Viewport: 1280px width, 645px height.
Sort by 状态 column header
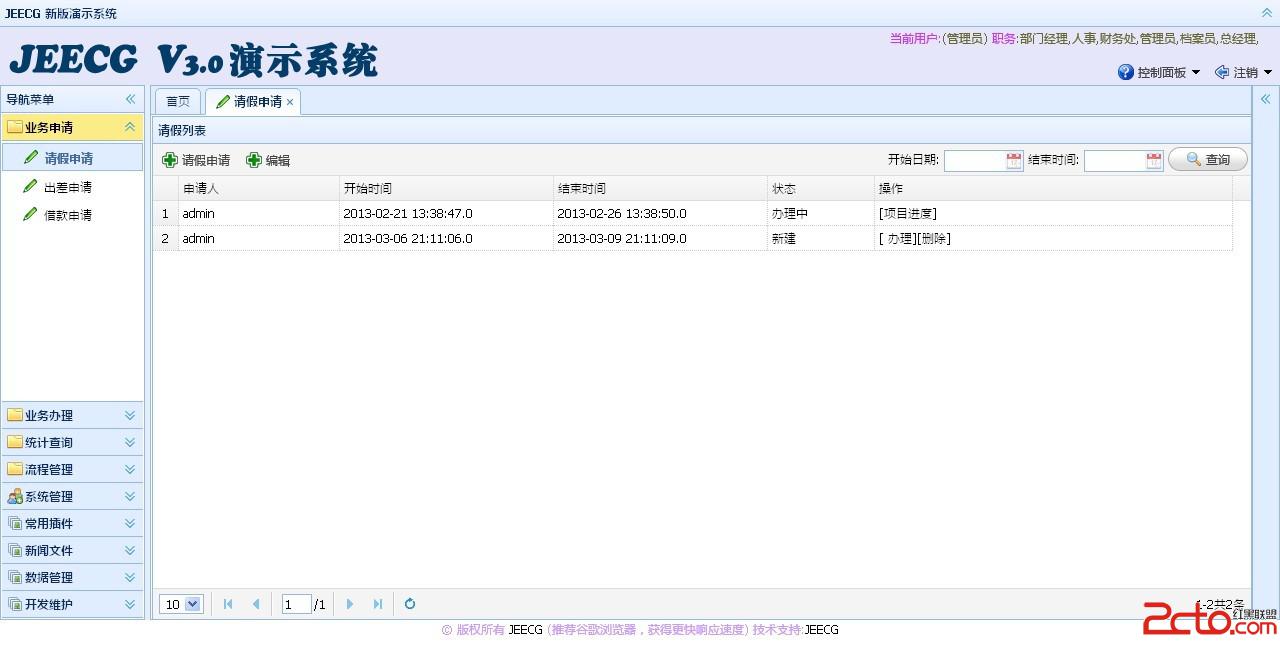[x=821, y=188]
